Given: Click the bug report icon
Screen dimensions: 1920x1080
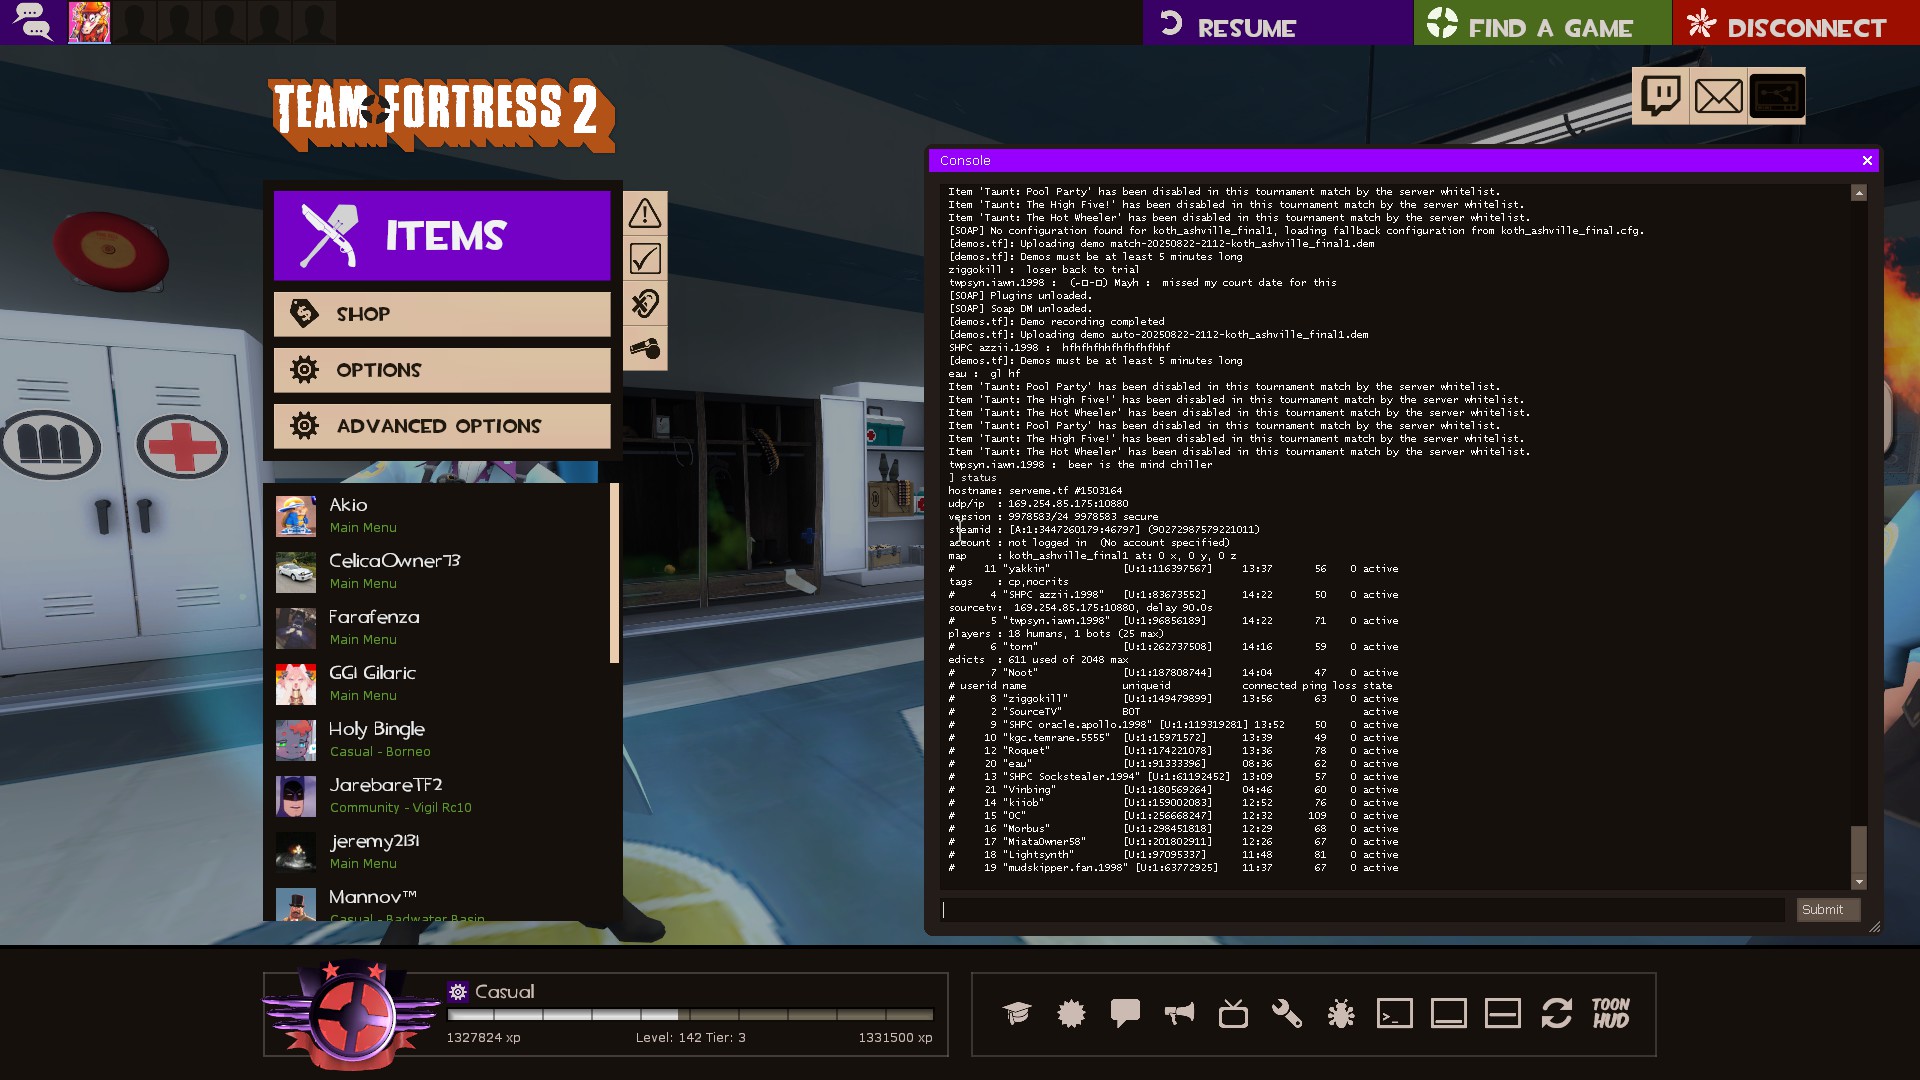Looking at the screenshot, I should (1341, 1014).
